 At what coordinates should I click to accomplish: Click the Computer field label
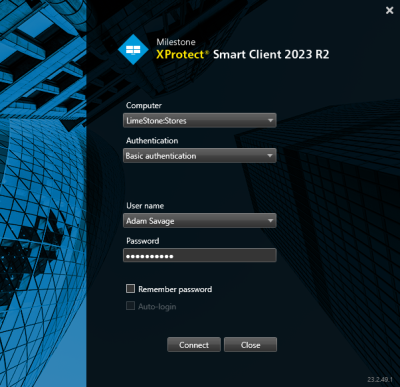(x=144, y=106)
